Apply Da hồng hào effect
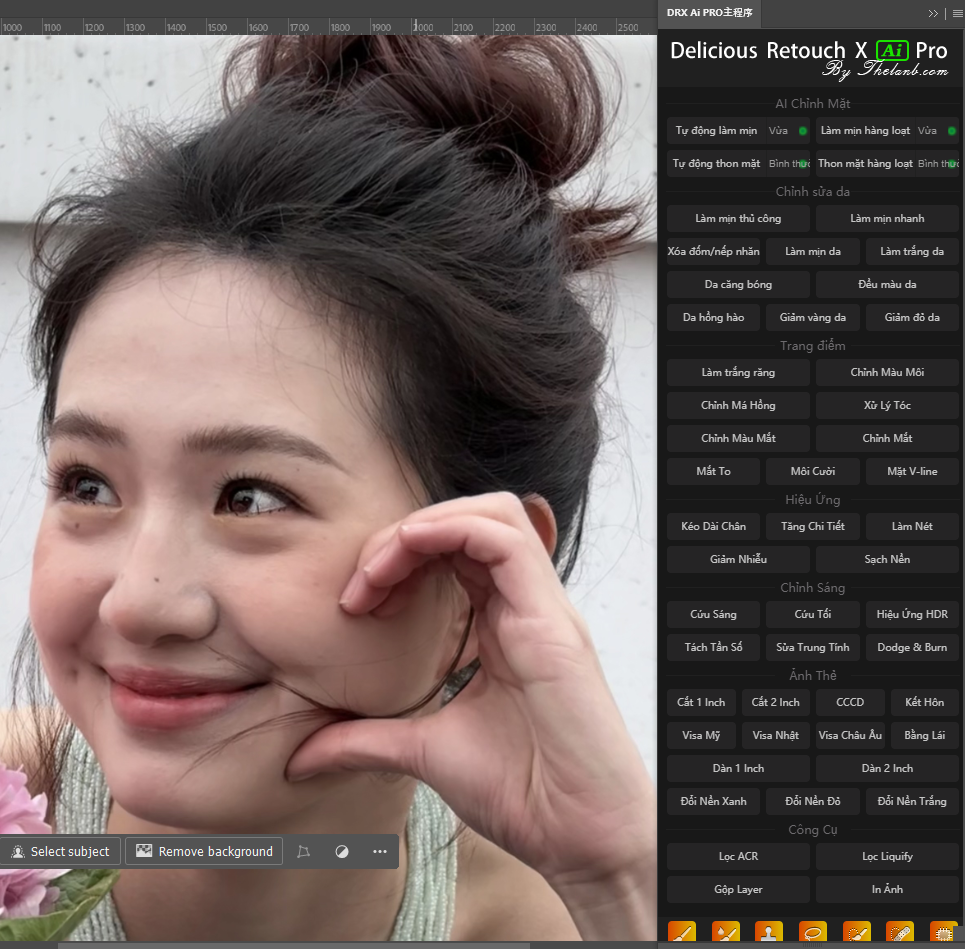Screen dimensions: 965x949 pos(713,318)
